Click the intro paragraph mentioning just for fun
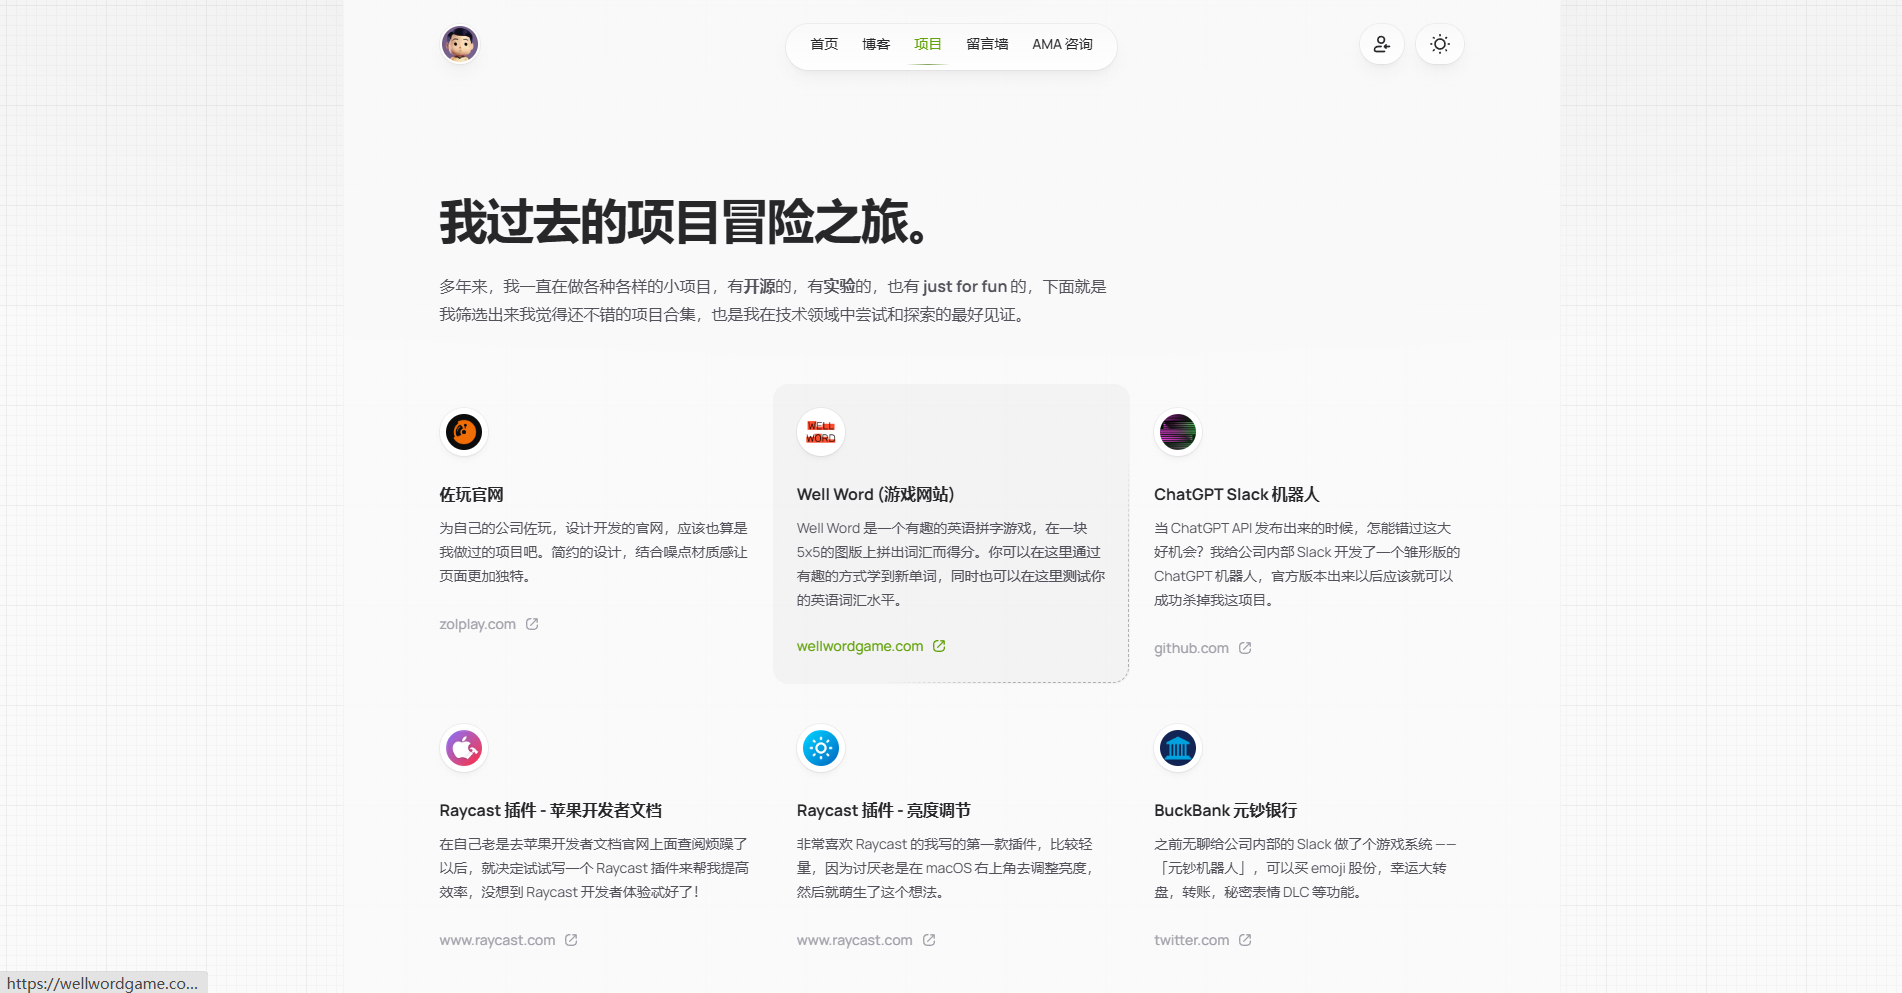This screenshot has width=1902, height=993. [x=773, y=300]
